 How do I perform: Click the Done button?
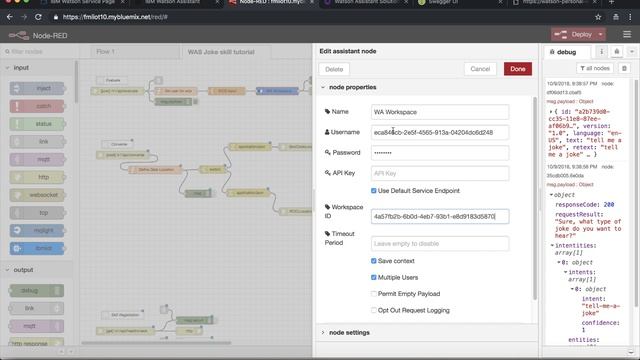point(518,69)
